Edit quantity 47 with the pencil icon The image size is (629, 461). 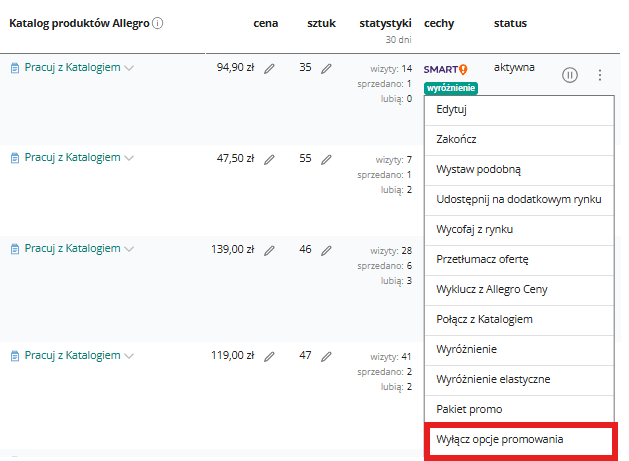tap(326, 356)
